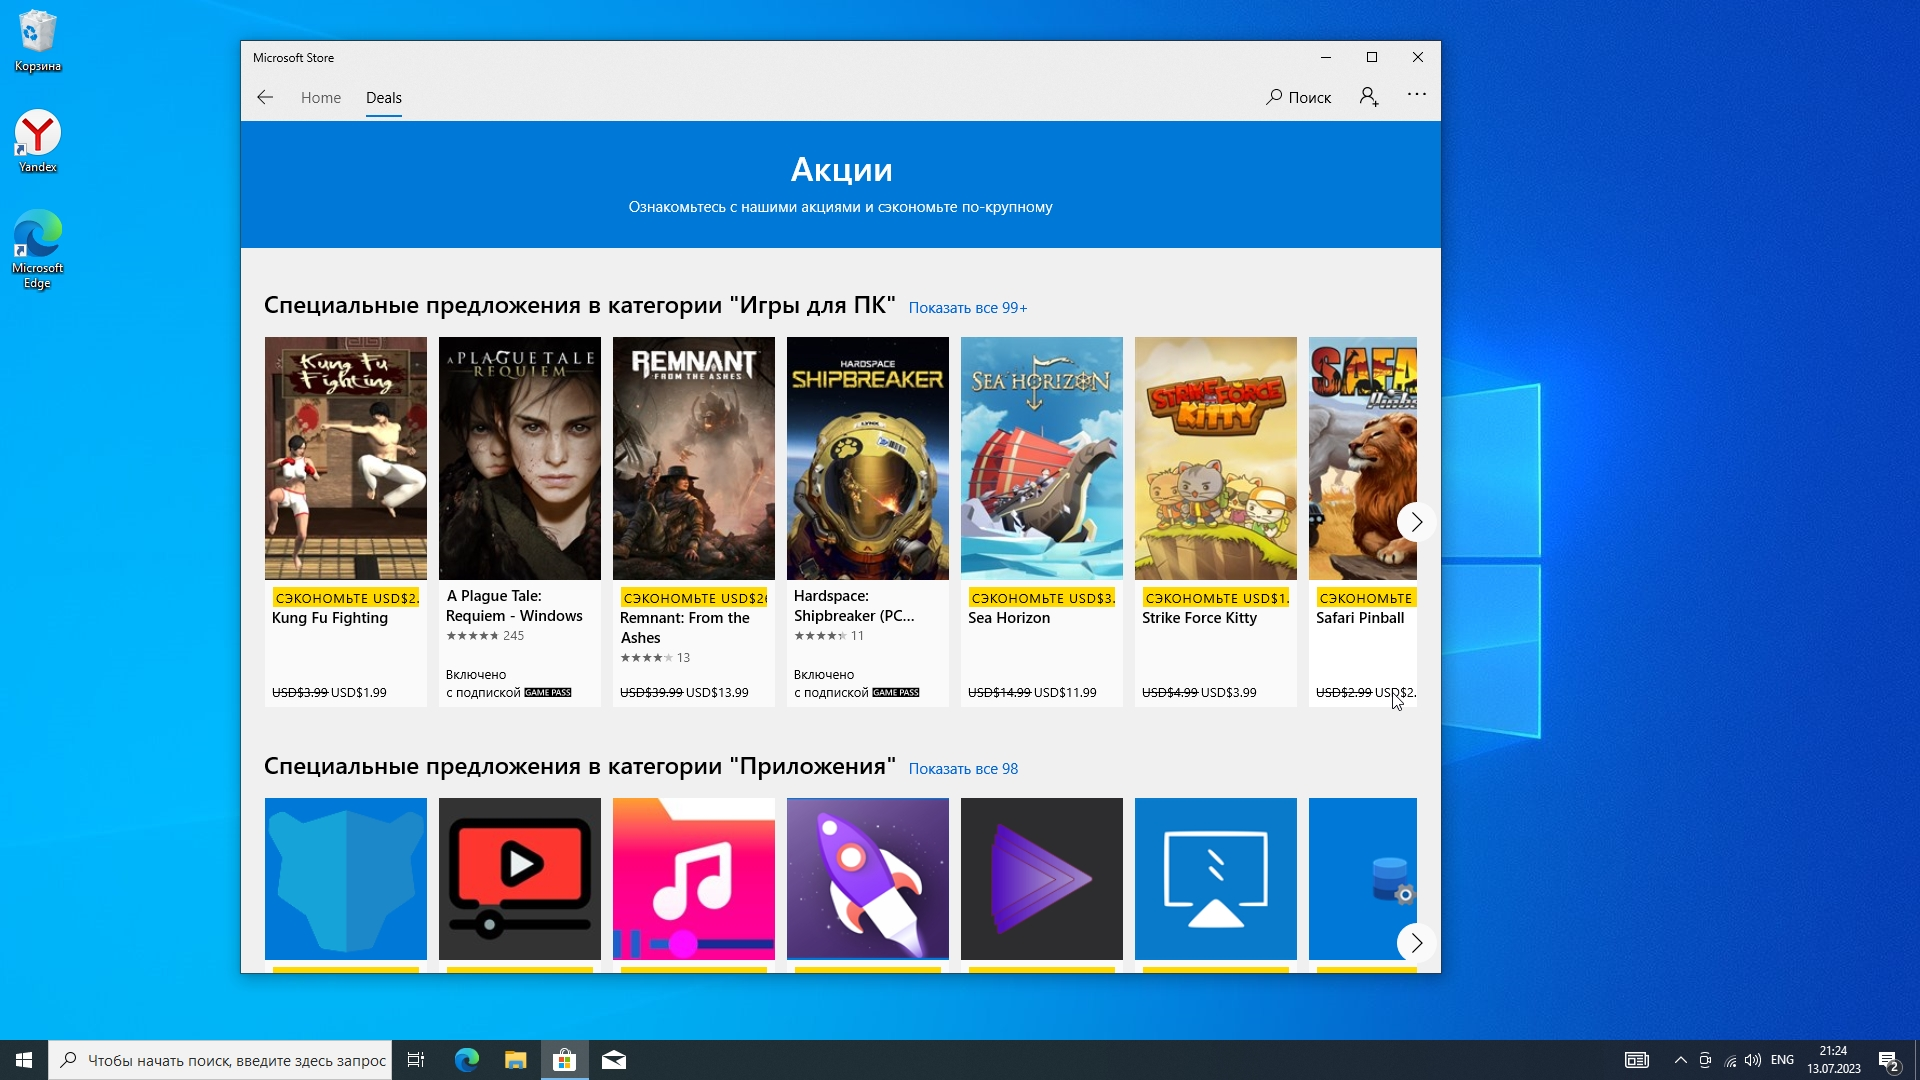Viewport: 1920px width, 1080px height.
Task: Open the three-dots more options menu
Action: pos(1416,95)
